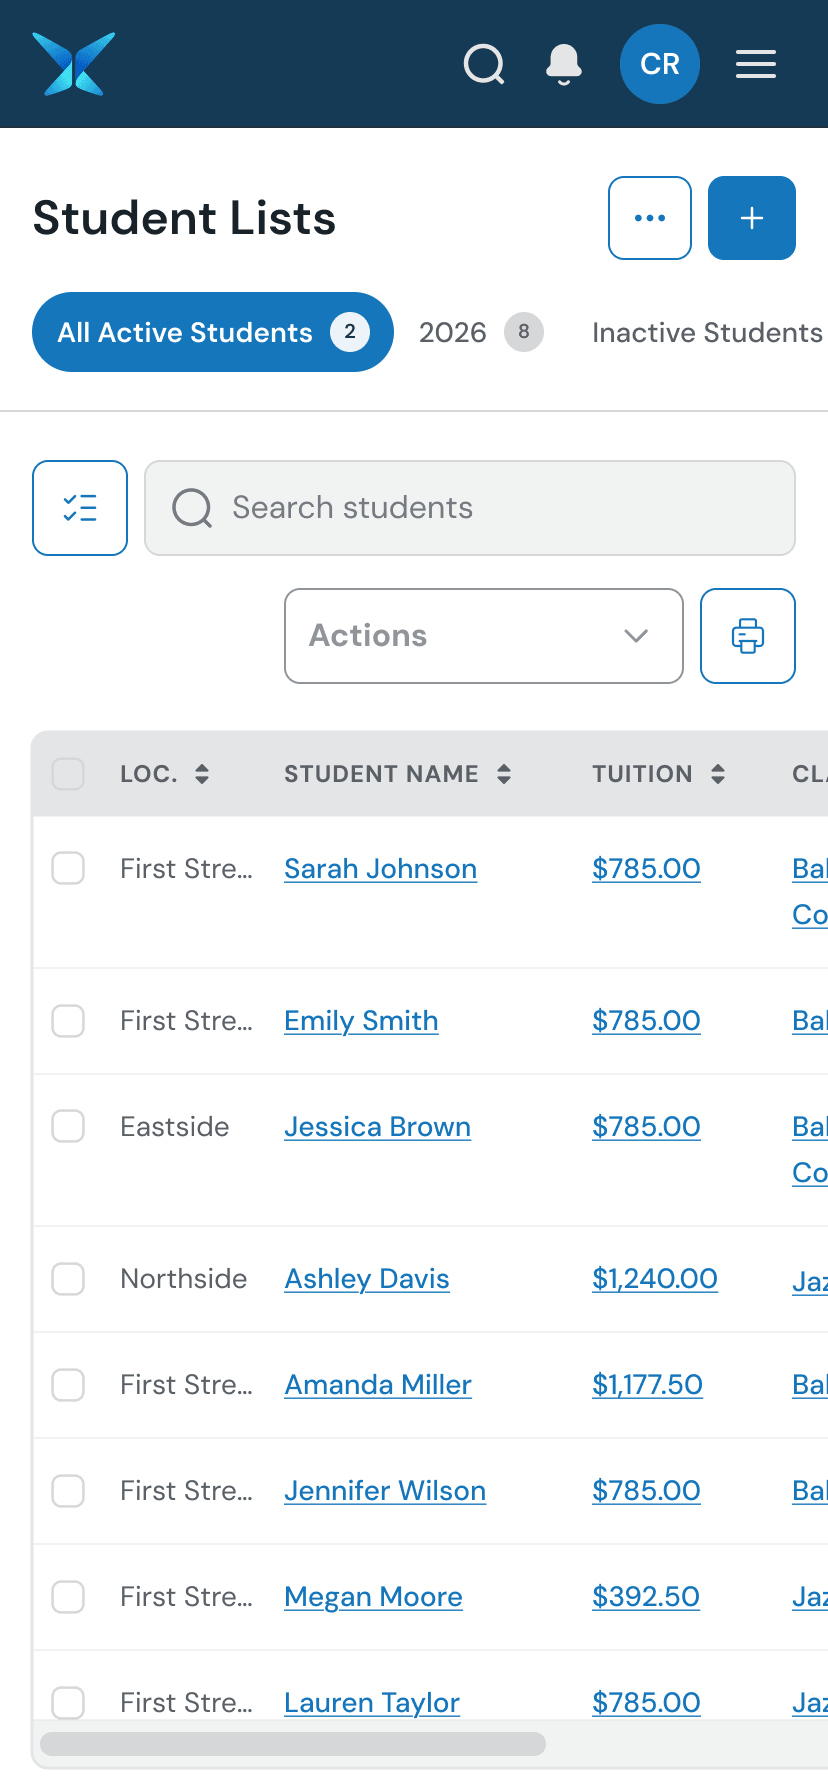The image size is (828, 1792).
Task: Open Jessica Brown's student profile
Action: pyautogui.click(x=377, y=1127)
